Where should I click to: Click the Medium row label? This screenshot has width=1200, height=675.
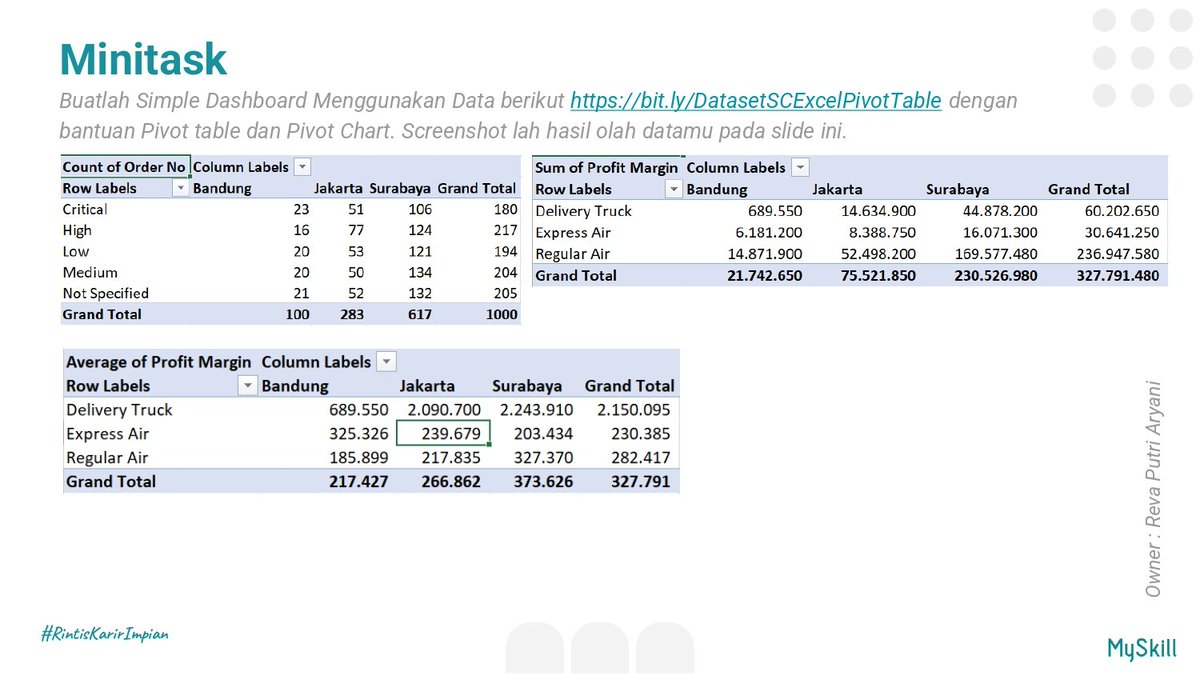[x=90, y=272]
